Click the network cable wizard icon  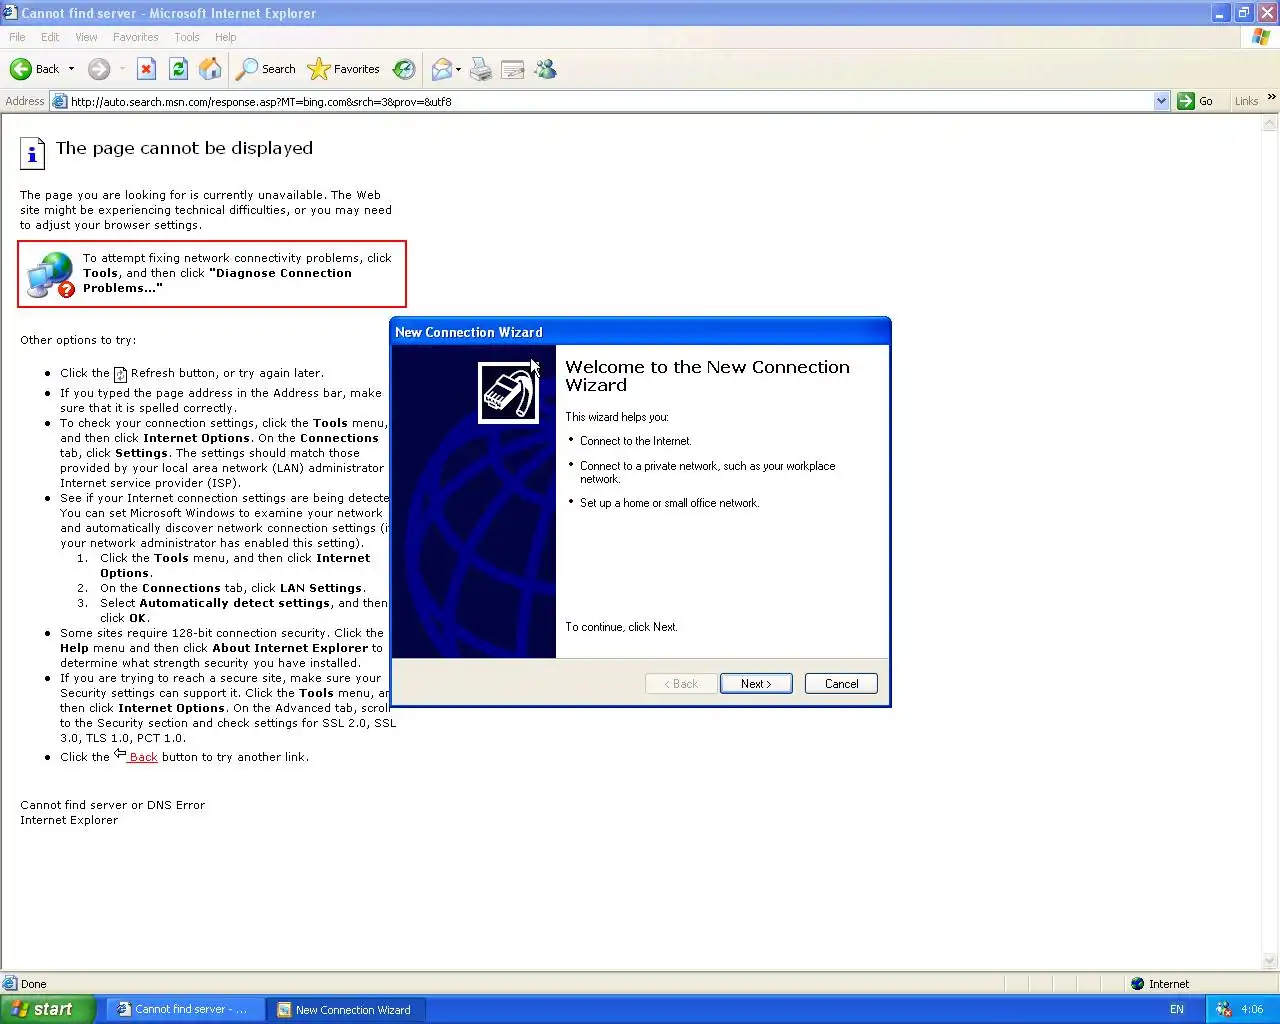pyautogui.click(x=508, y=393)
